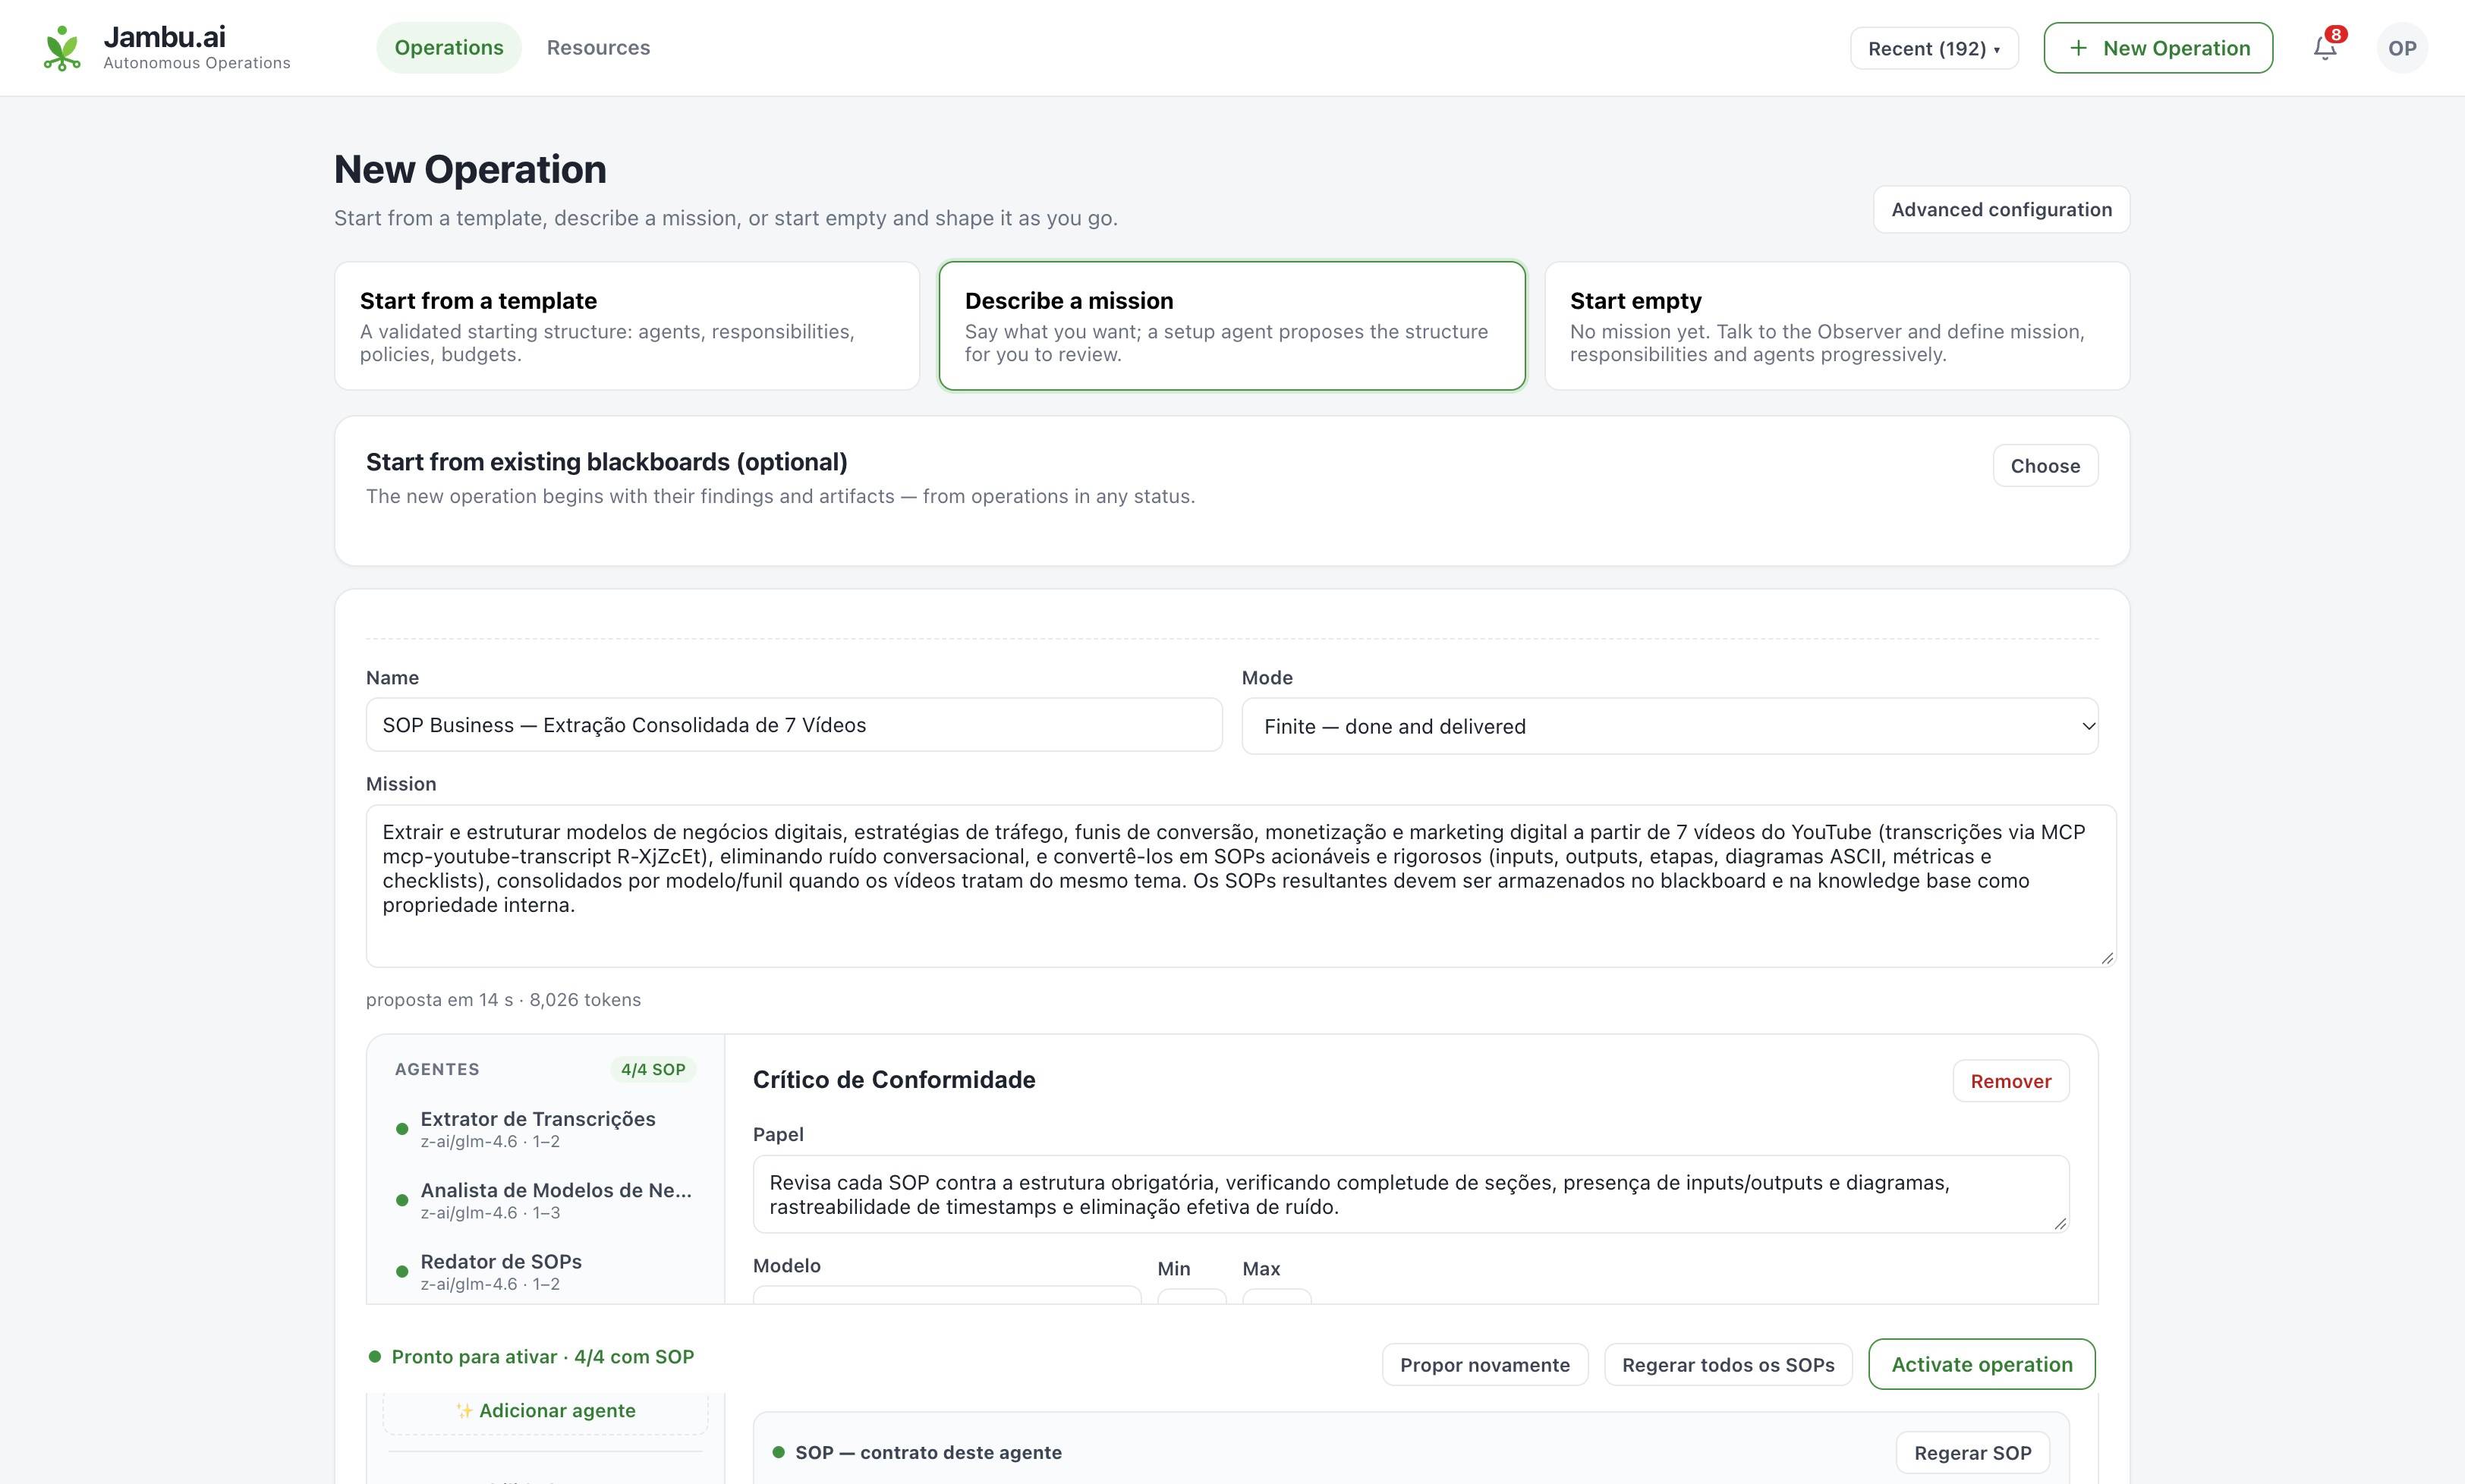
Task: Click Adicionar agente
Action: [545, 1410]
